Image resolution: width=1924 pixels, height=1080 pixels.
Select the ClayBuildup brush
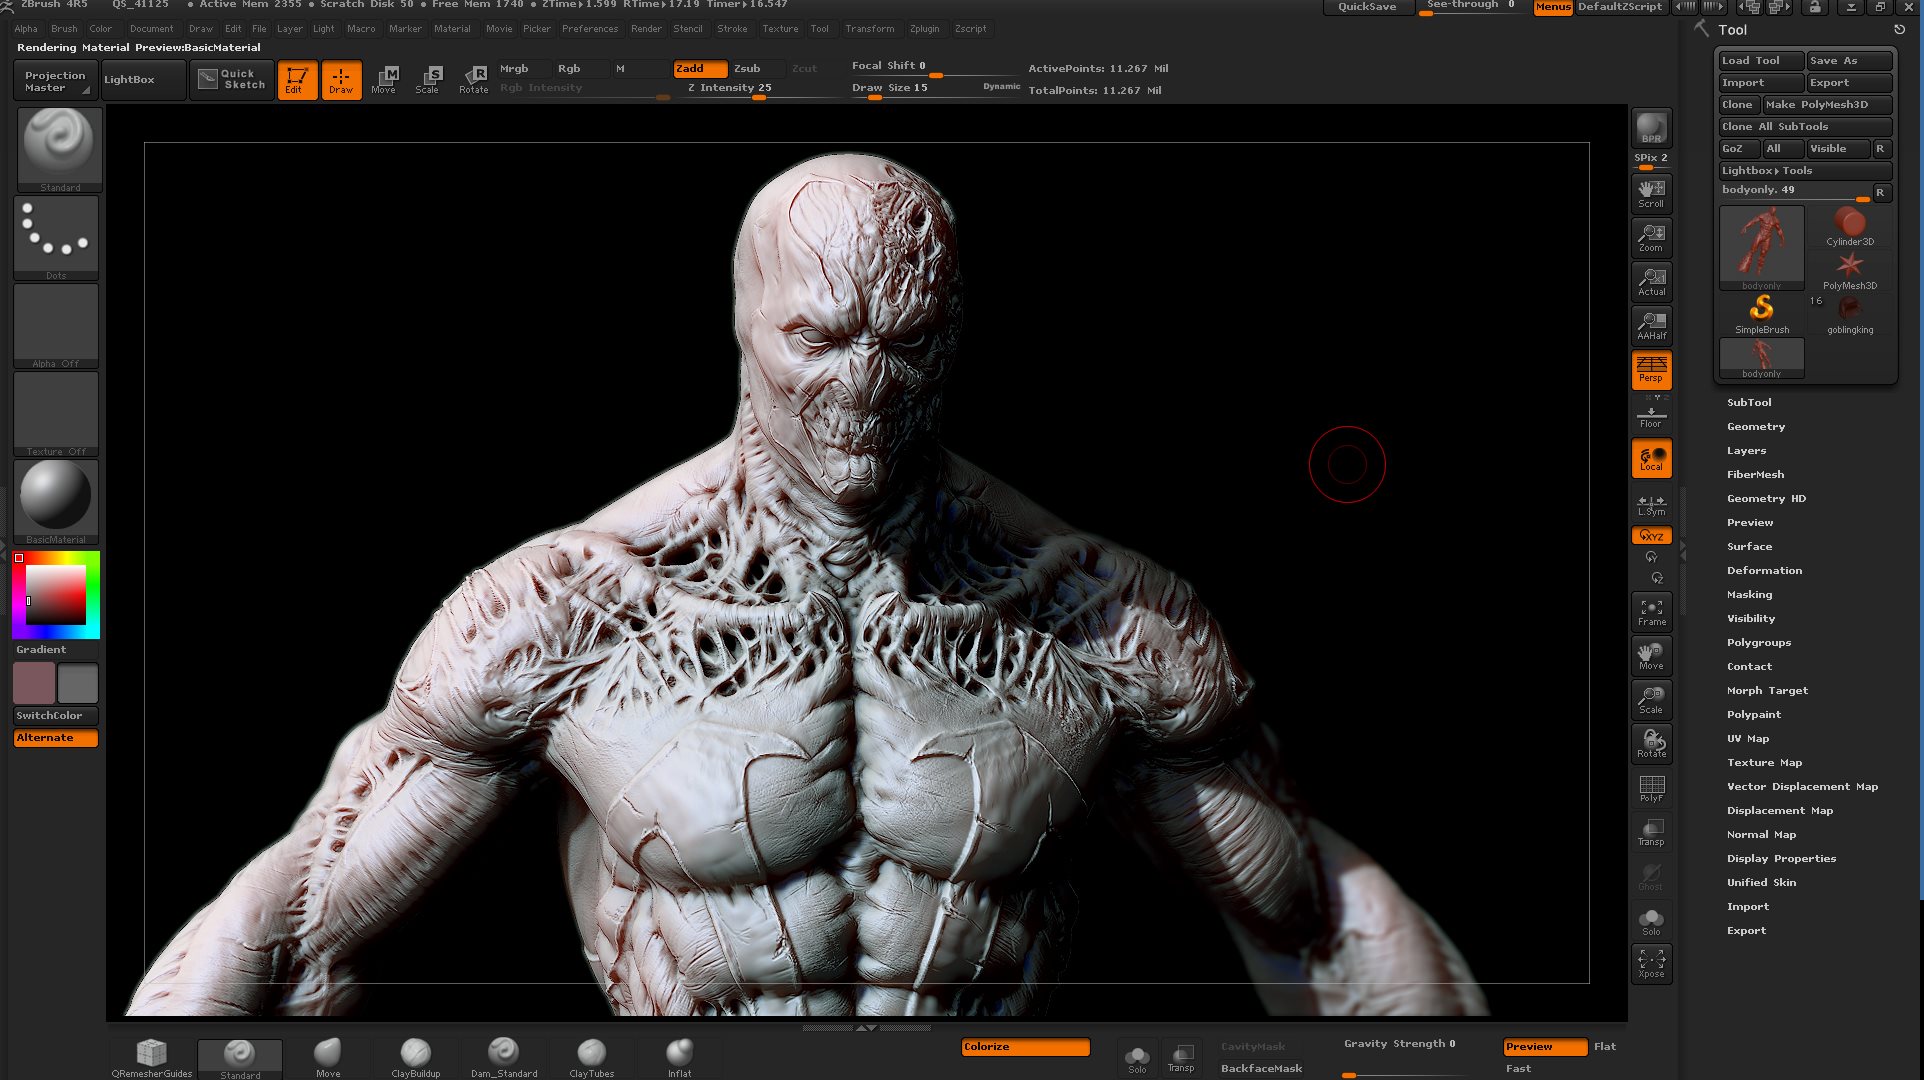(416, 1058)
